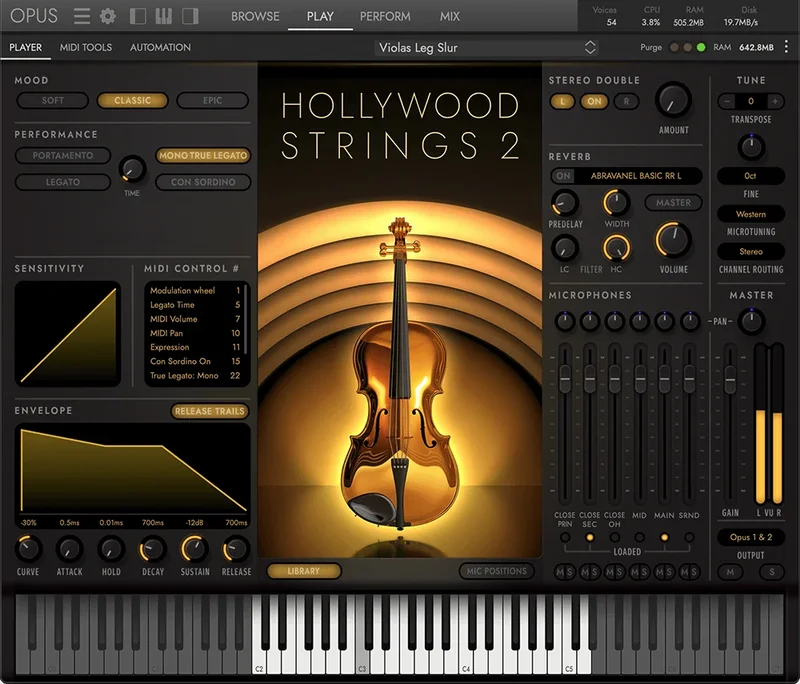Click the Mic Positions button
Image resolution: width=800 pixels, height=684 pixels.
point(496,571)
